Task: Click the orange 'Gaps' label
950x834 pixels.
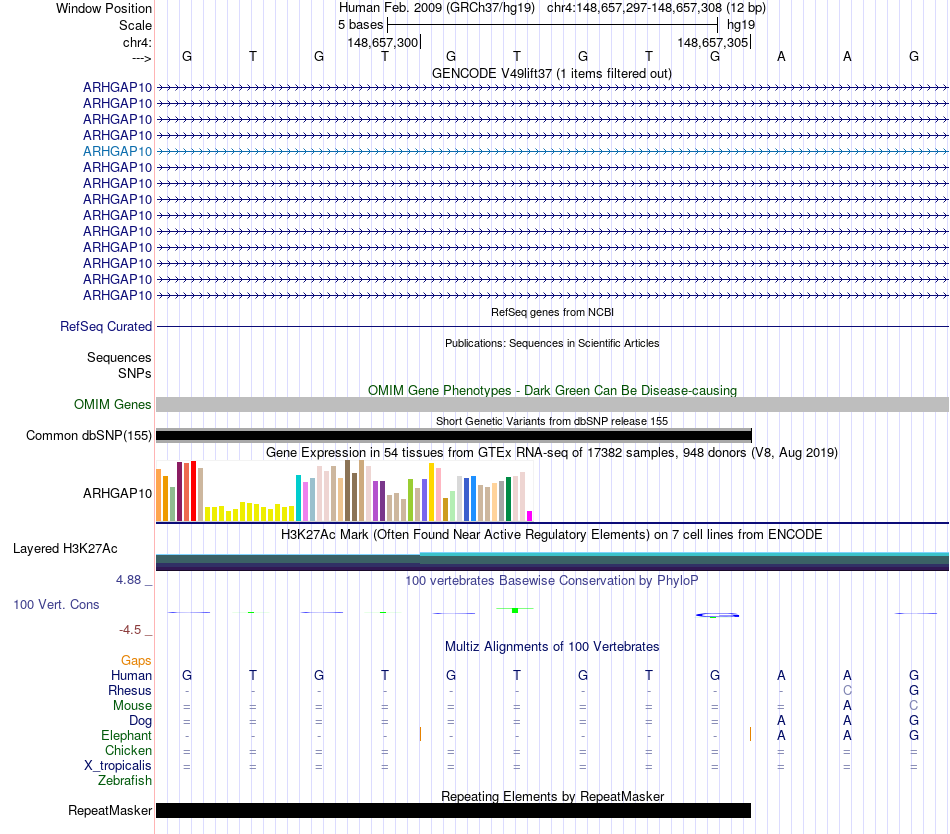Action: pos(136,661)
